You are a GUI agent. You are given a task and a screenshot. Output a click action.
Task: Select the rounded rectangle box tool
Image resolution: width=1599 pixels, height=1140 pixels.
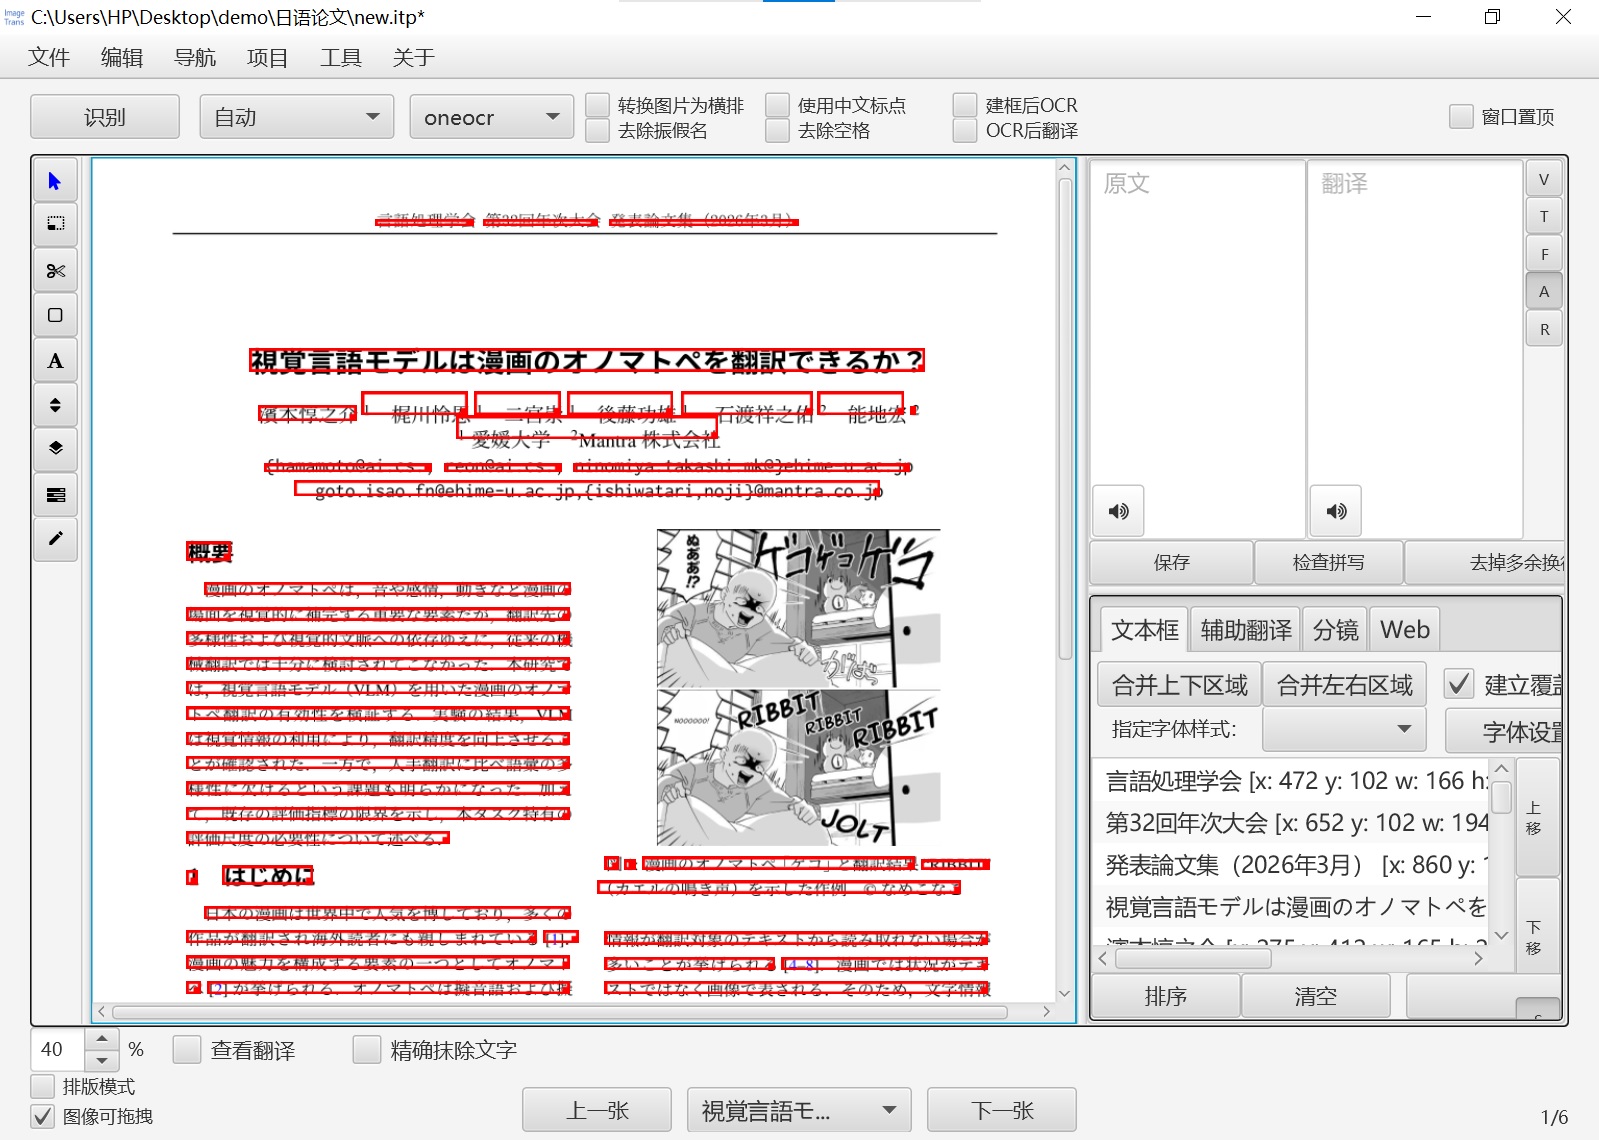55,315
